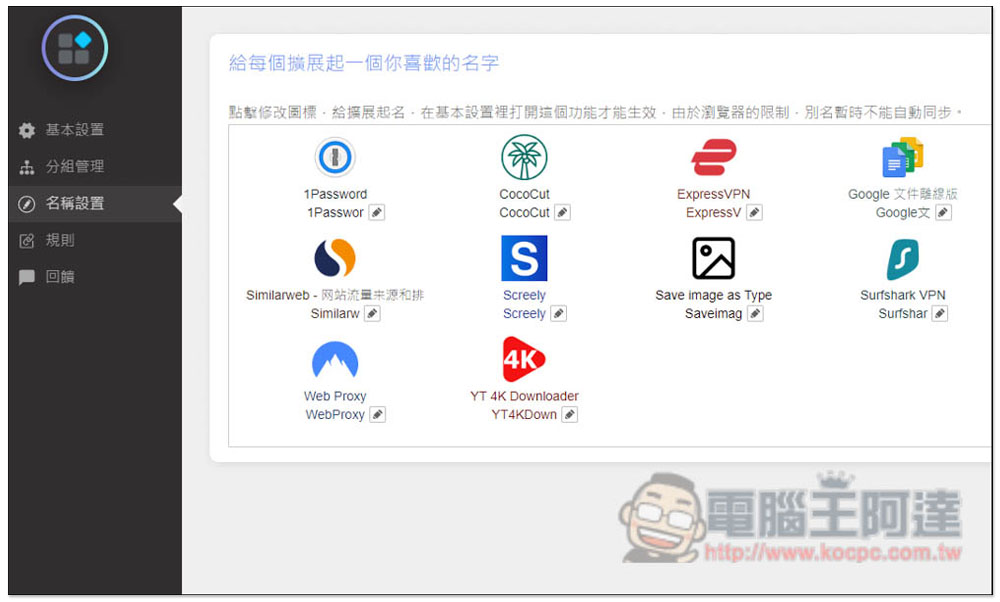This screenshot has width=1000, height=602.
Task: Edit the Google文 alias with the pencil
Action: (x=943, y=212)
